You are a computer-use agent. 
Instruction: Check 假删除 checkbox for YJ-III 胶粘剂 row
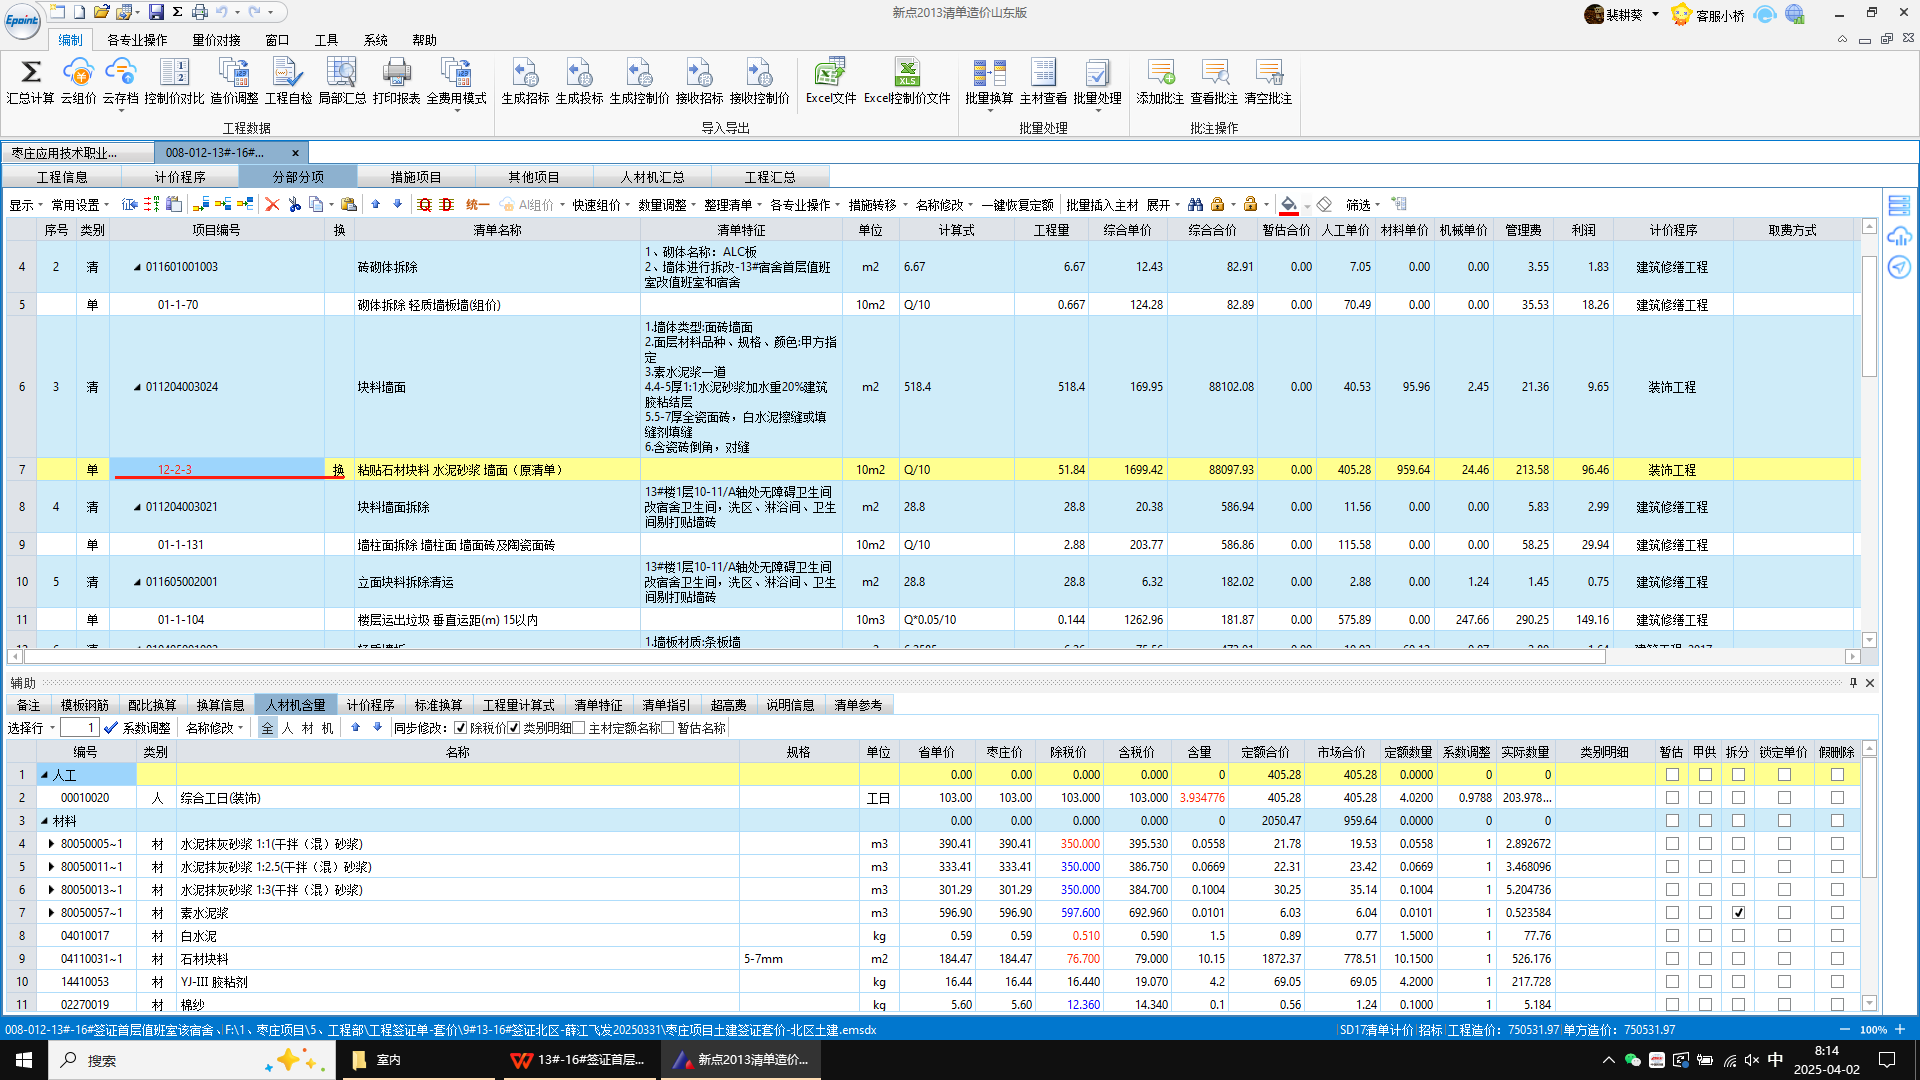coord(1837,982)
